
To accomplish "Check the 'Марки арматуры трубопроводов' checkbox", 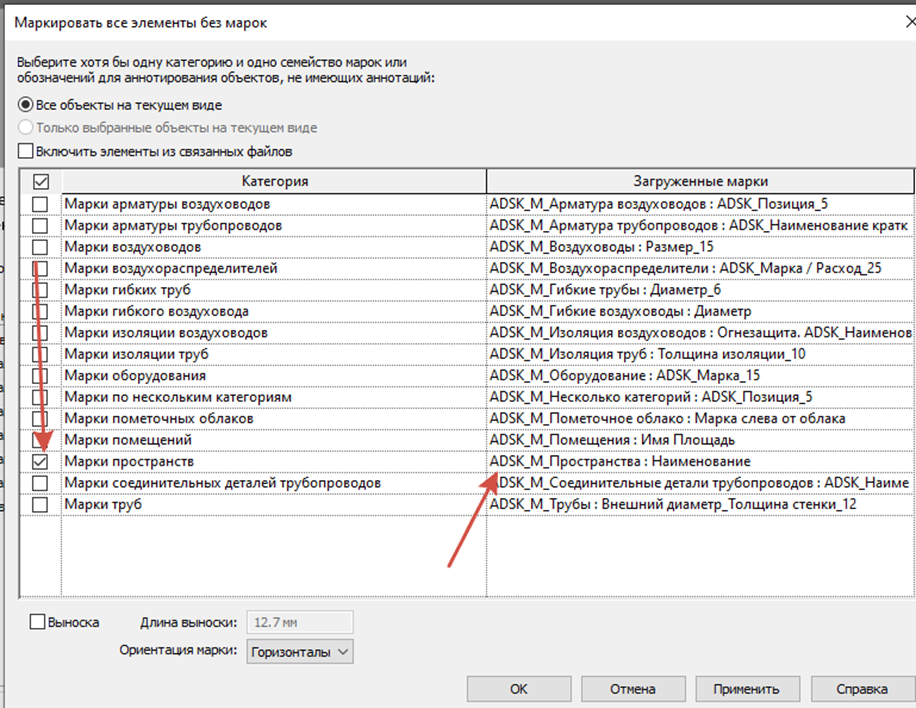I will pos(40,225).
